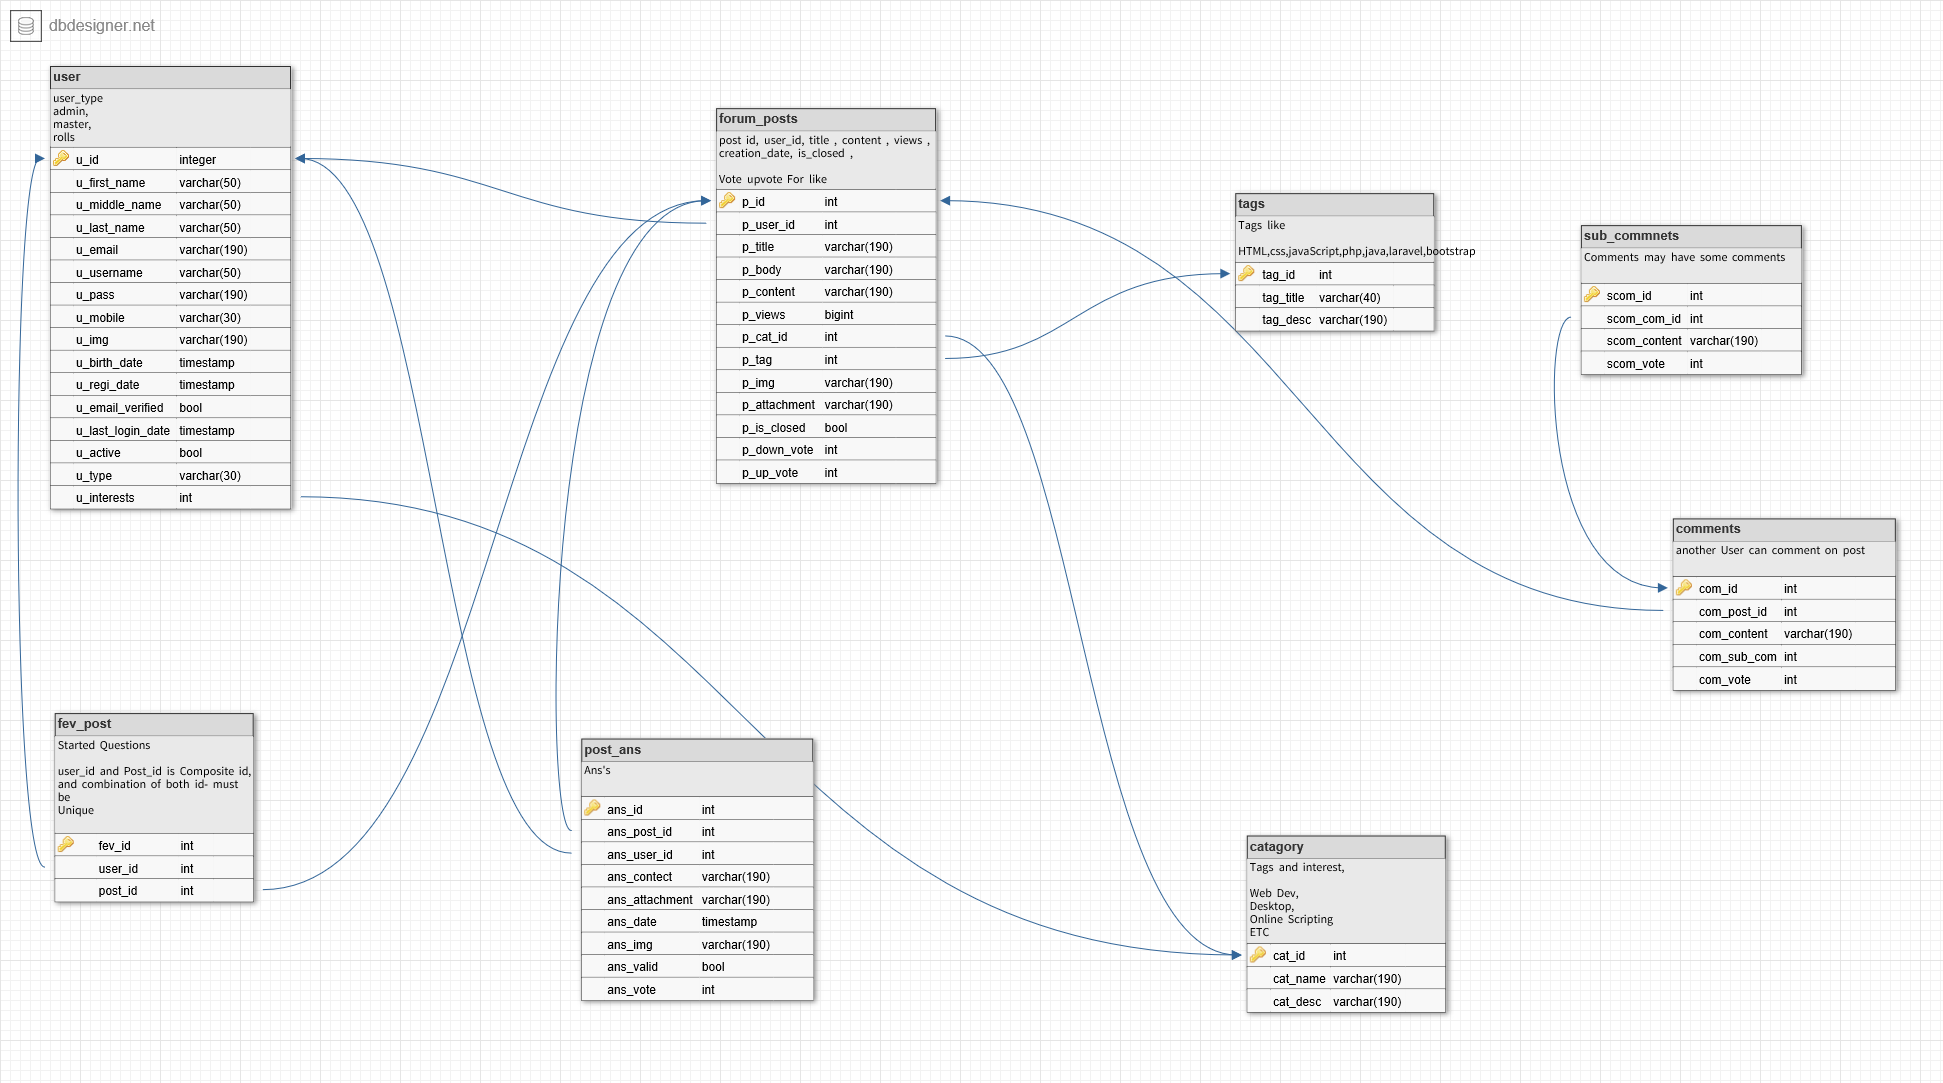
Task: Select the user table title bar
Action: [170, 77]
